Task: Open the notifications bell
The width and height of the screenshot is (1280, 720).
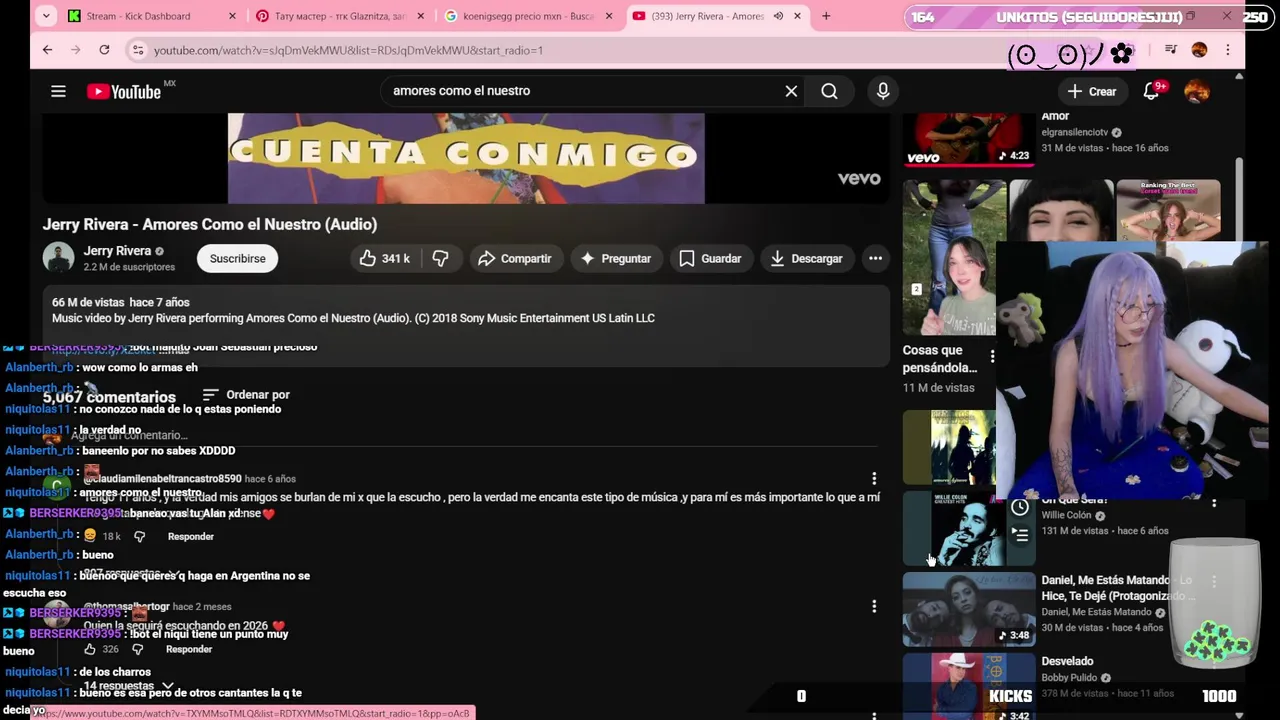Action: pos(1151,91)
